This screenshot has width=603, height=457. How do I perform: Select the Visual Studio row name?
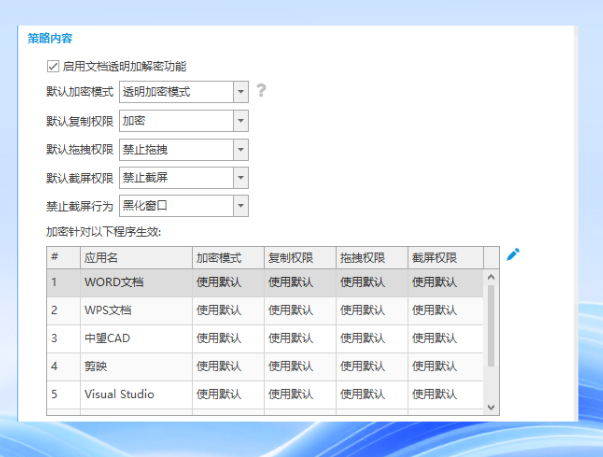coord(119,394)
